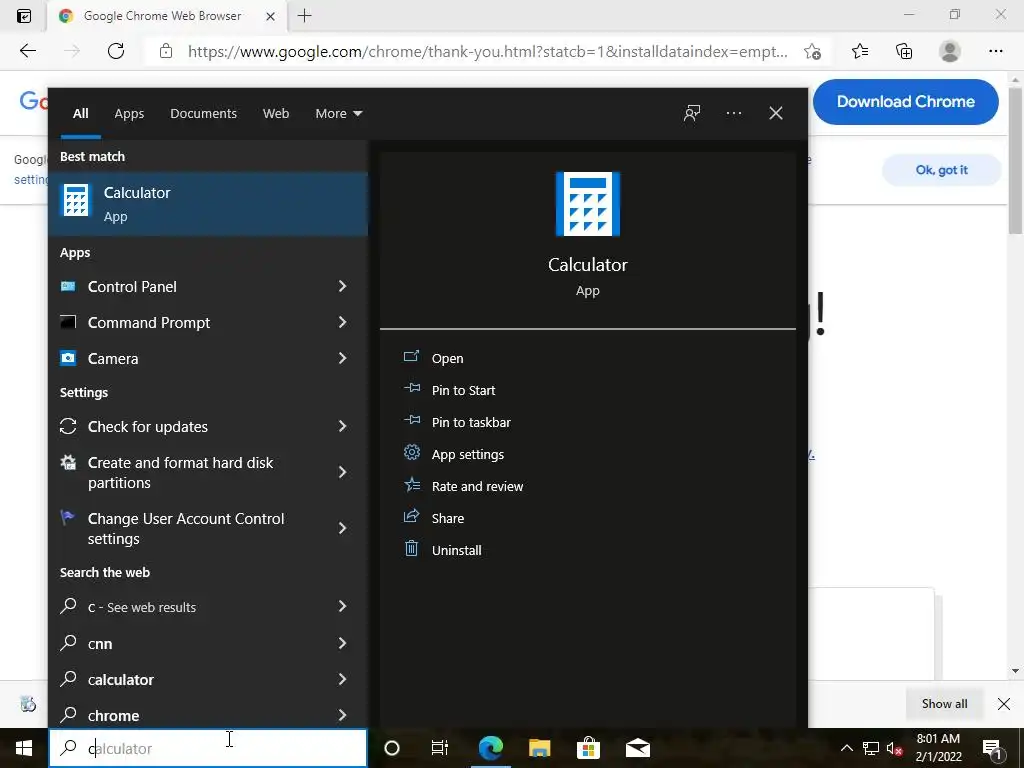
Task: Expand the 'c - See web results' arrow
Action: tap(342, 607)
